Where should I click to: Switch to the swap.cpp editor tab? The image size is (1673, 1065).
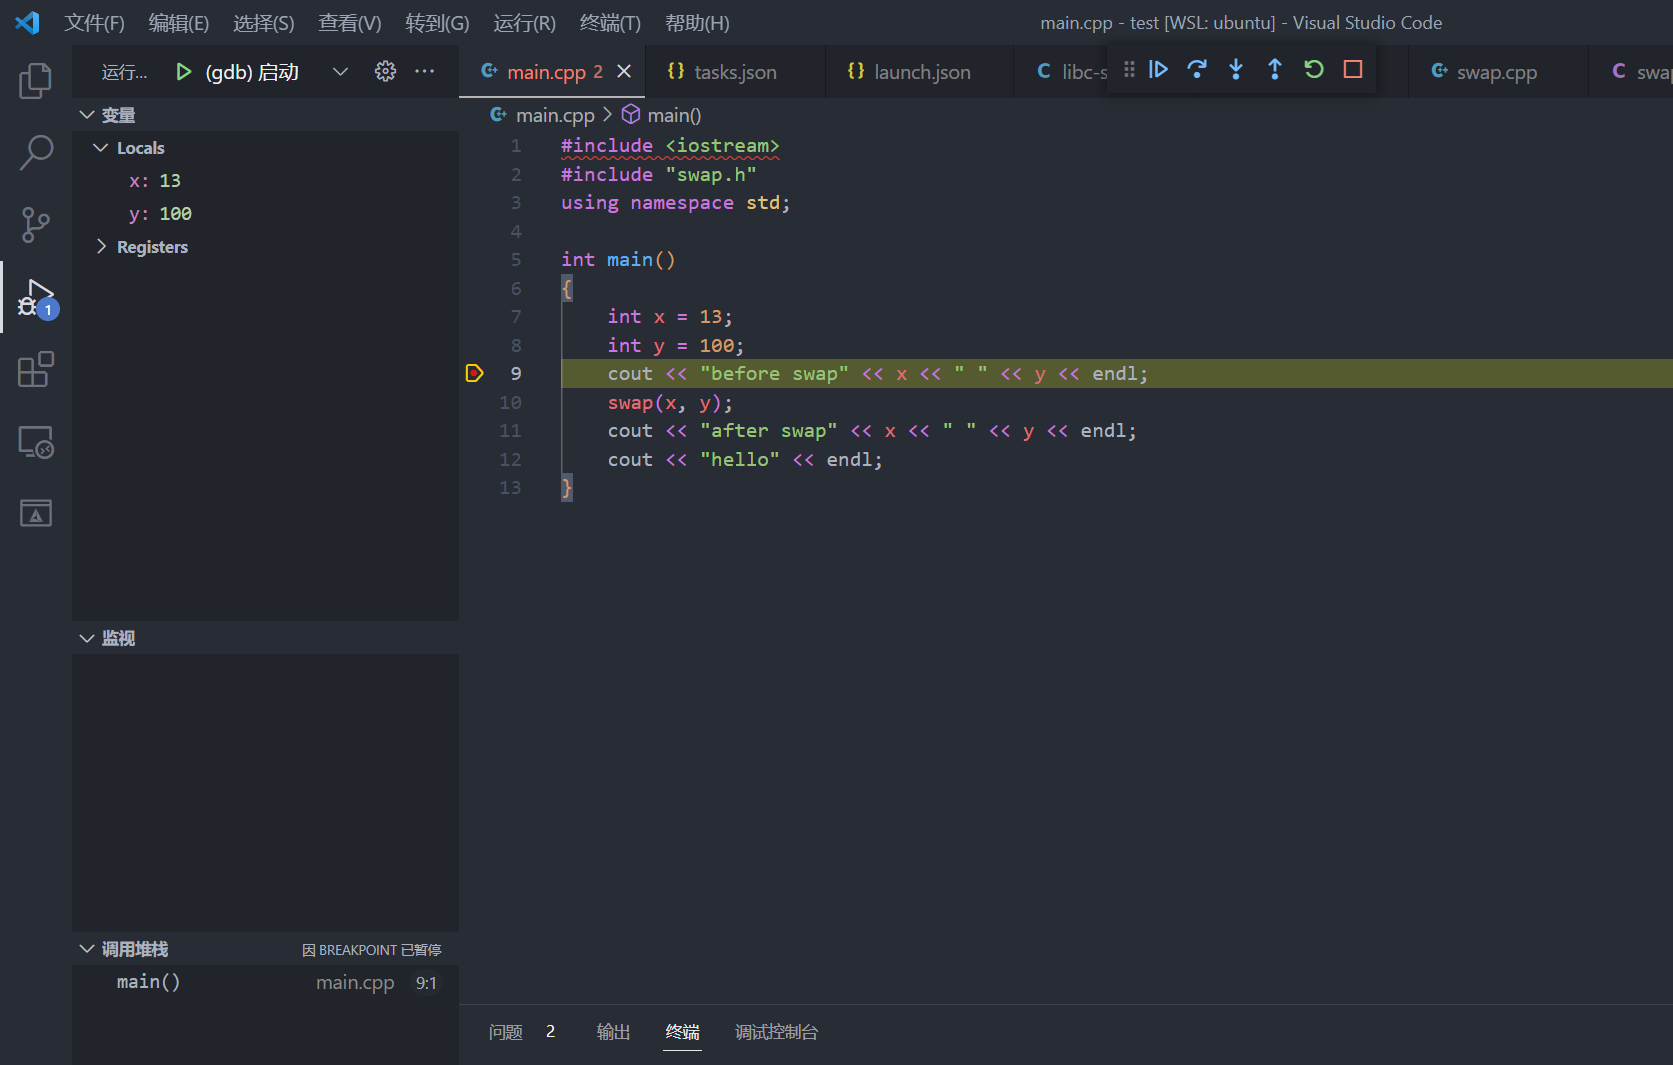point(1497,71)
